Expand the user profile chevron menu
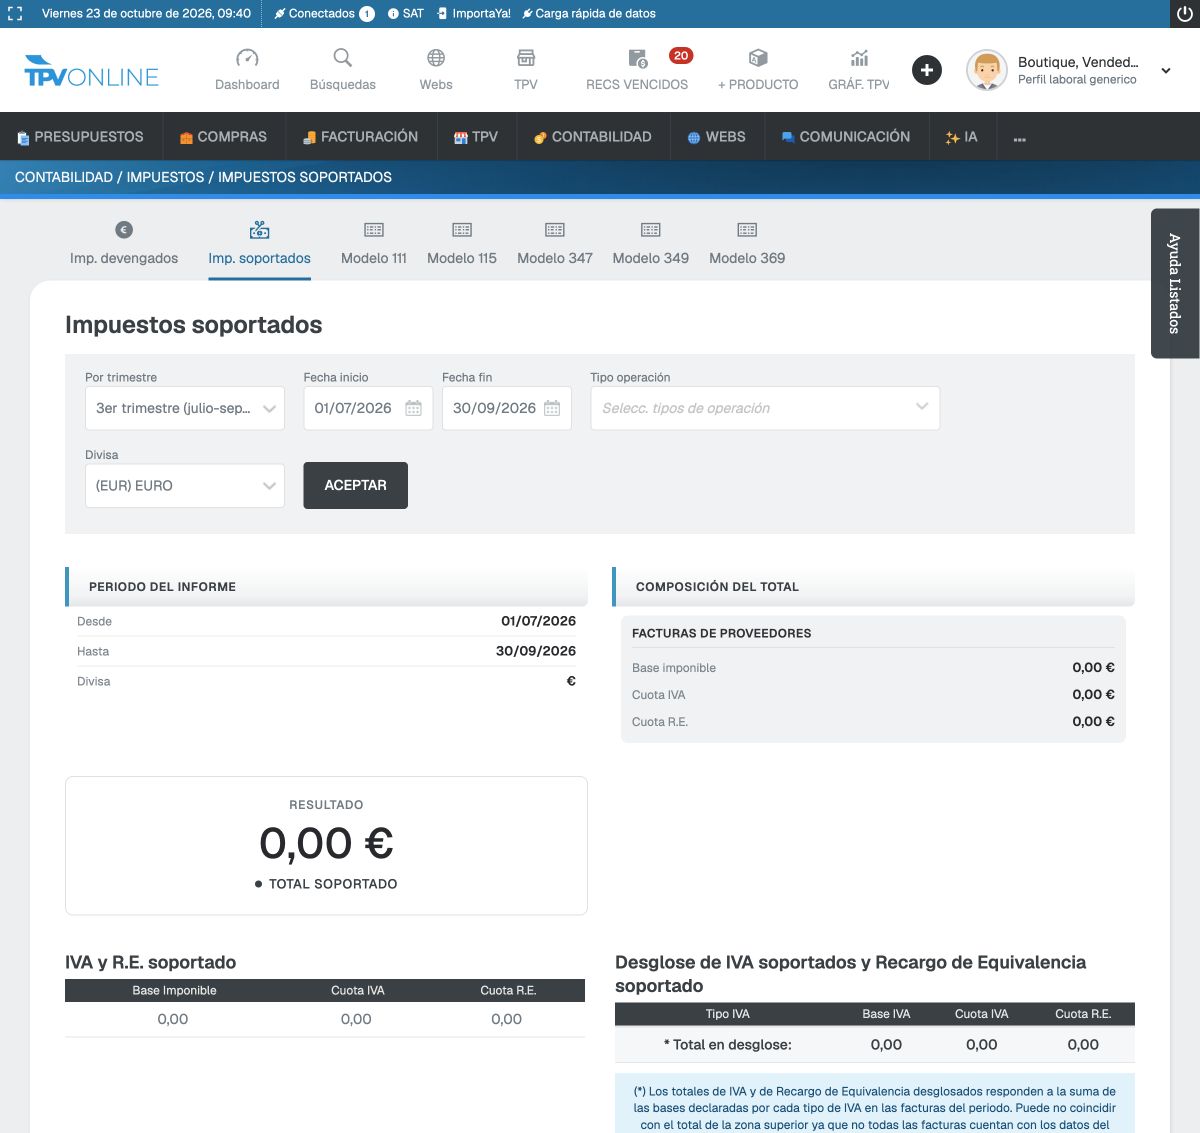The image size is (1200, 1133). click(1166, 71)
